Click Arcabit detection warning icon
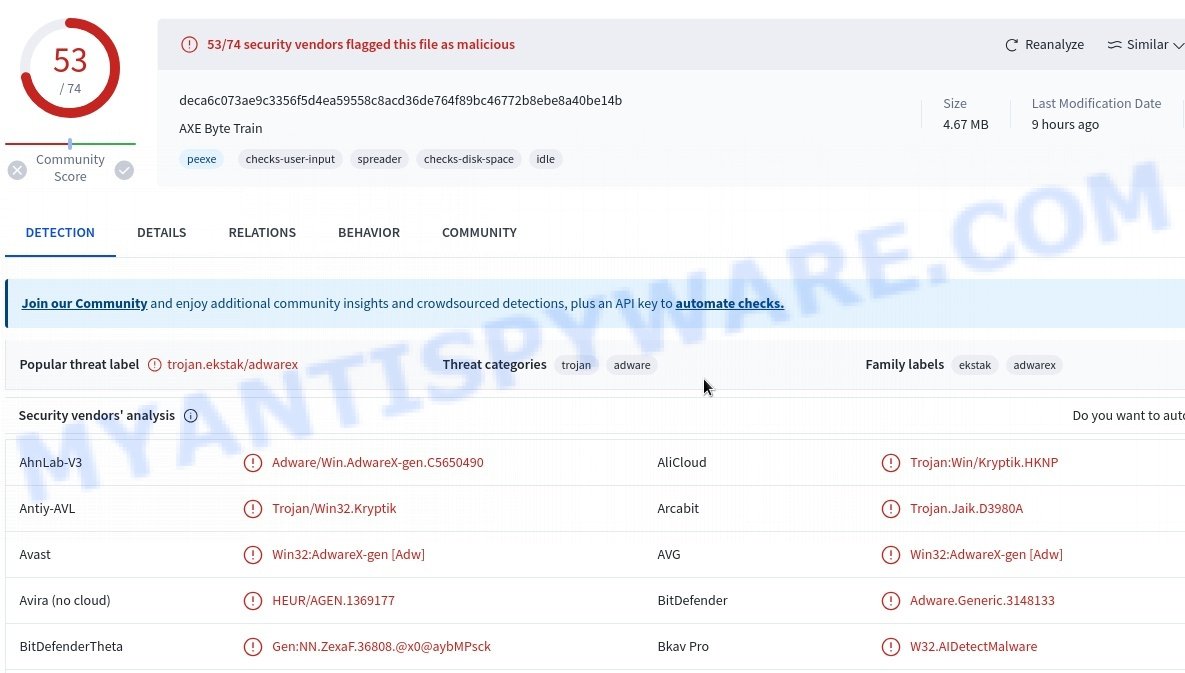1185x673 pixels. pyautogui.click(x=891, y=508)
